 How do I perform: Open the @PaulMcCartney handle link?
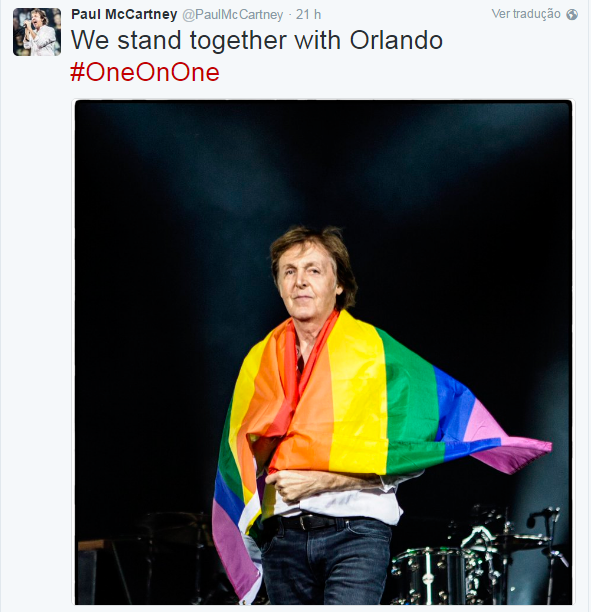[x=233, y=15]
